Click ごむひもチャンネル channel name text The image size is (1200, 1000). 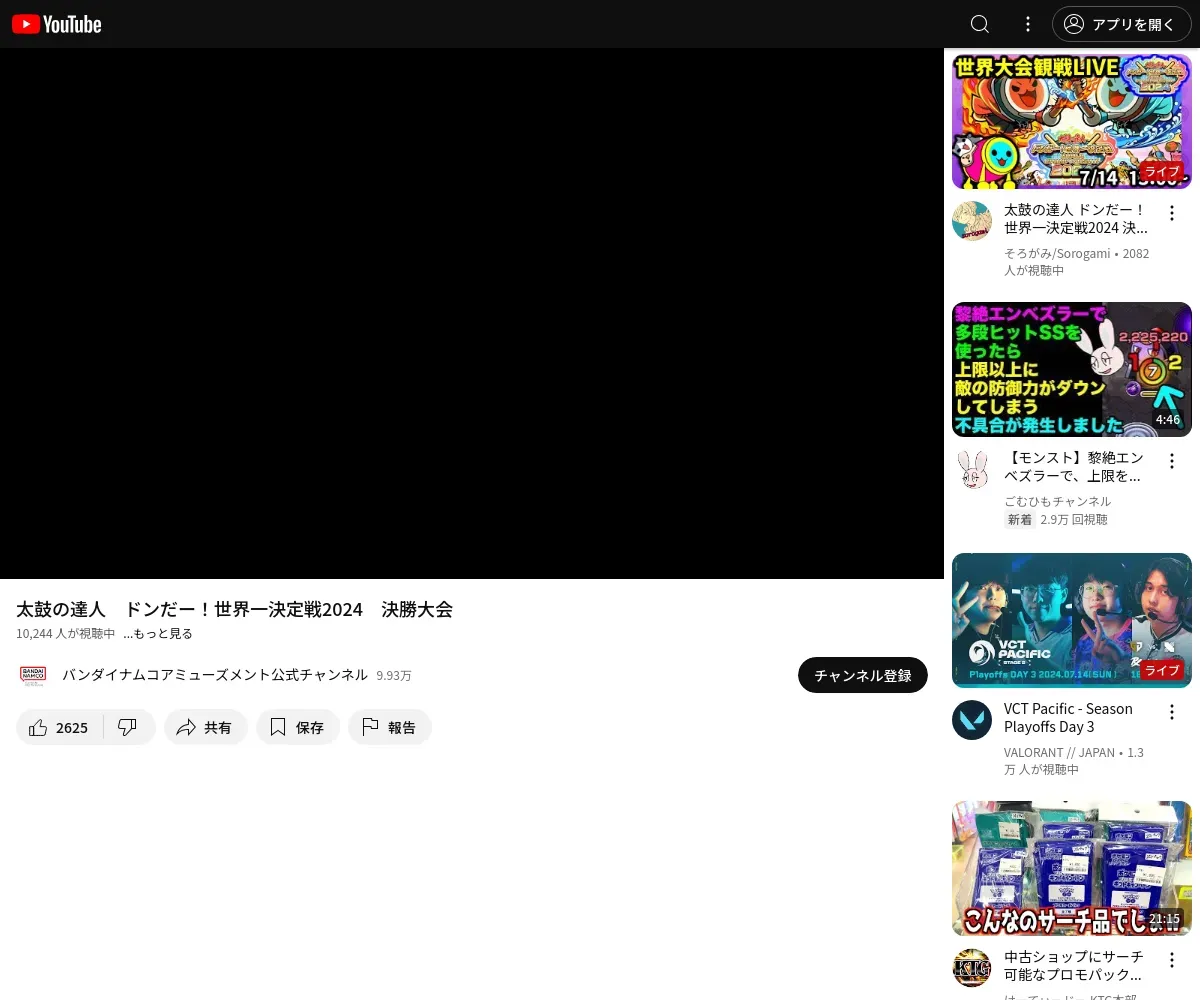click(1057, 502)
